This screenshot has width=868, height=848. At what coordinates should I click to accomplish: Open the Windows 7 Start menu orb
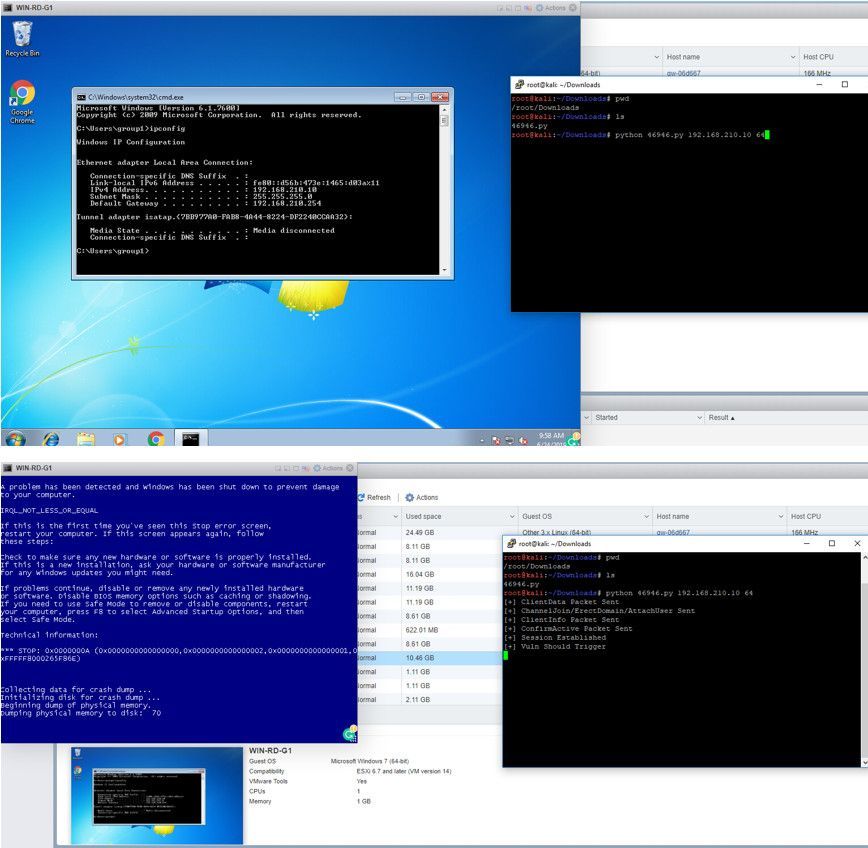tap(15, 439)
